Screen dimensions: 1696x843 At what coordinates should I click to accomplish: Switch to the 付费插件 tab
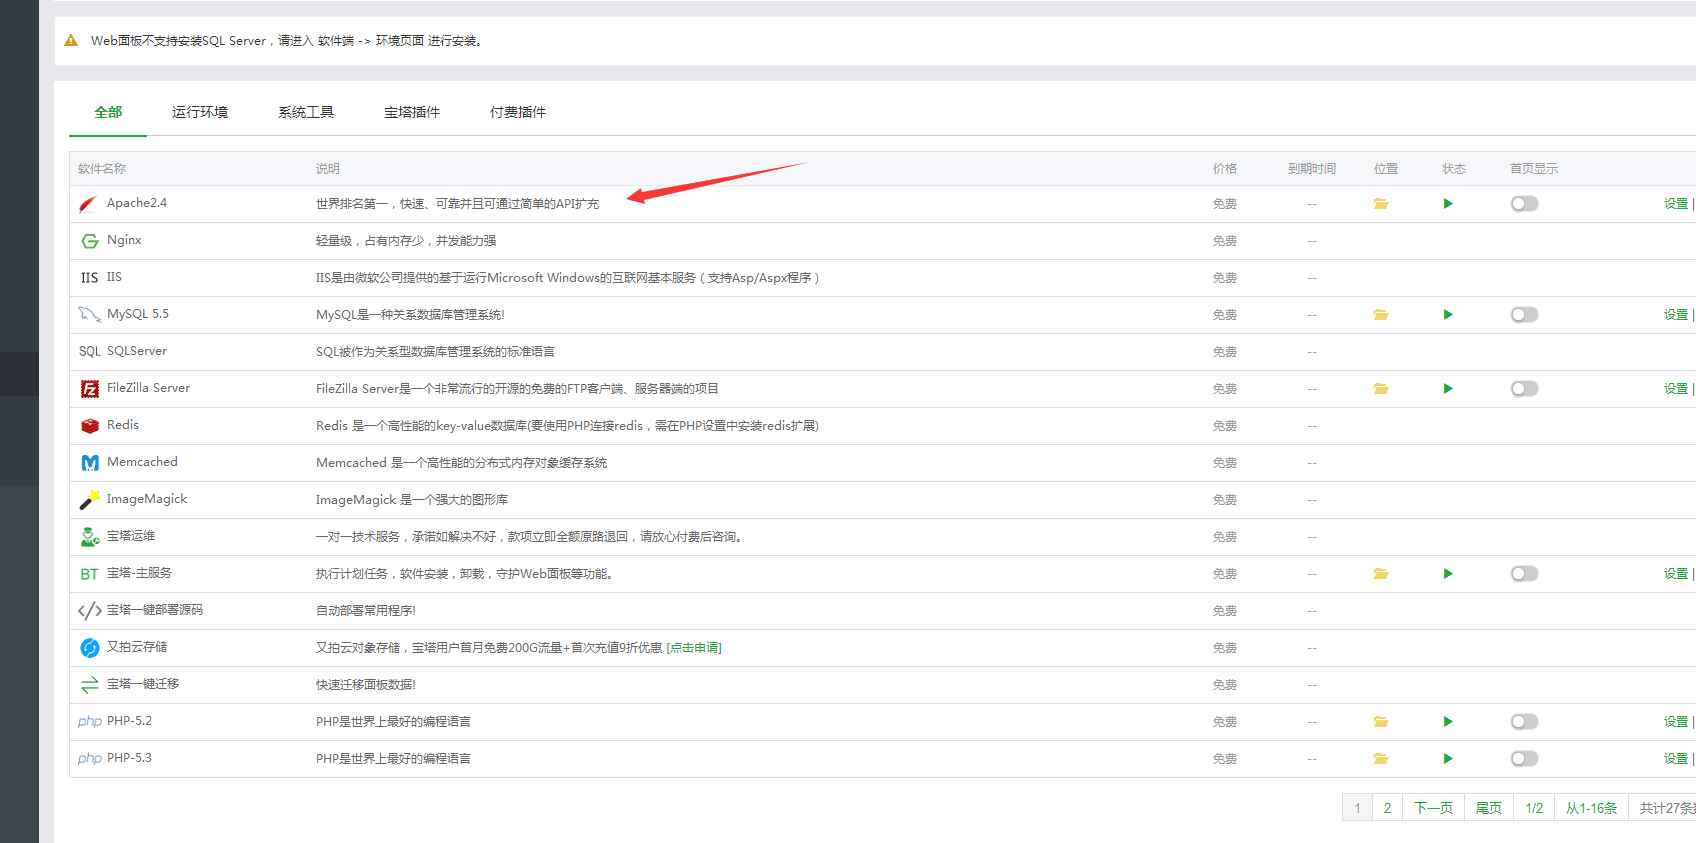(x=518, y=112)
